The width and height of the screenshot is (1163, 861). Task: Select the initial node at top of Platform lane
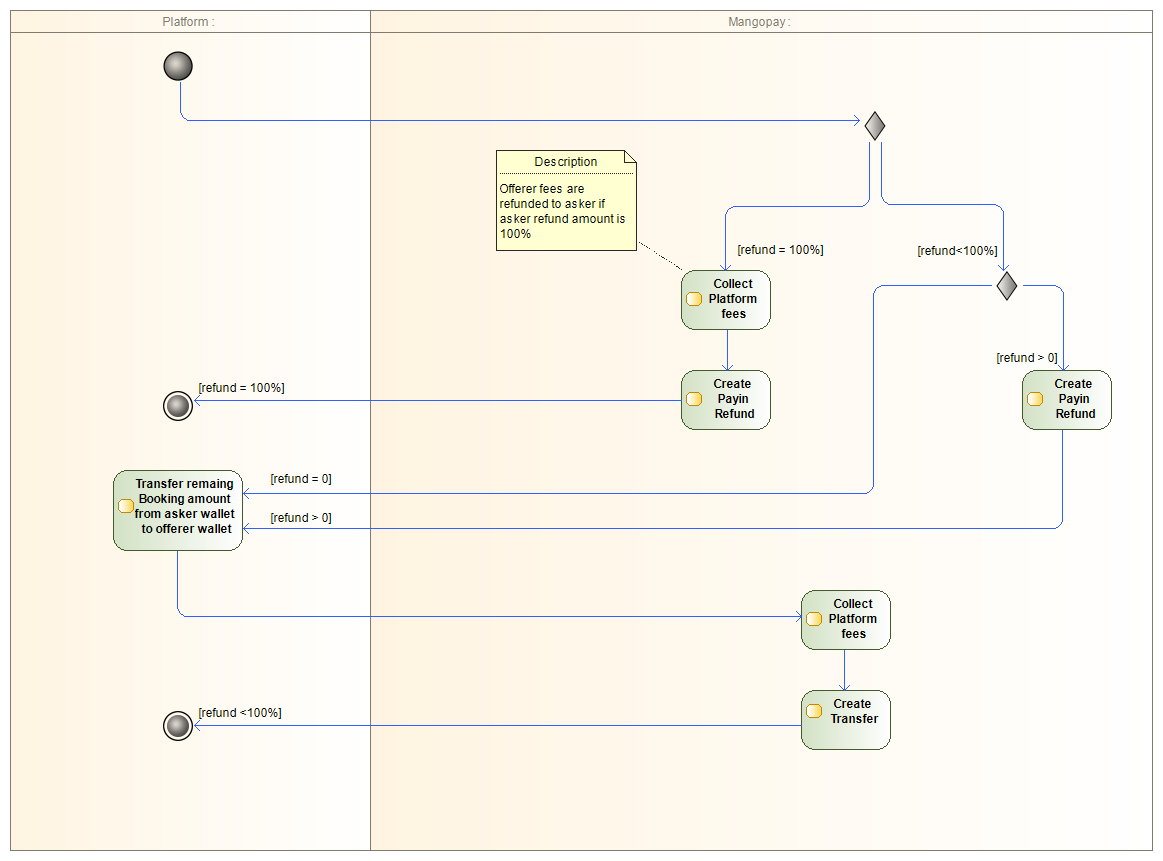click(x=177, y=66)
